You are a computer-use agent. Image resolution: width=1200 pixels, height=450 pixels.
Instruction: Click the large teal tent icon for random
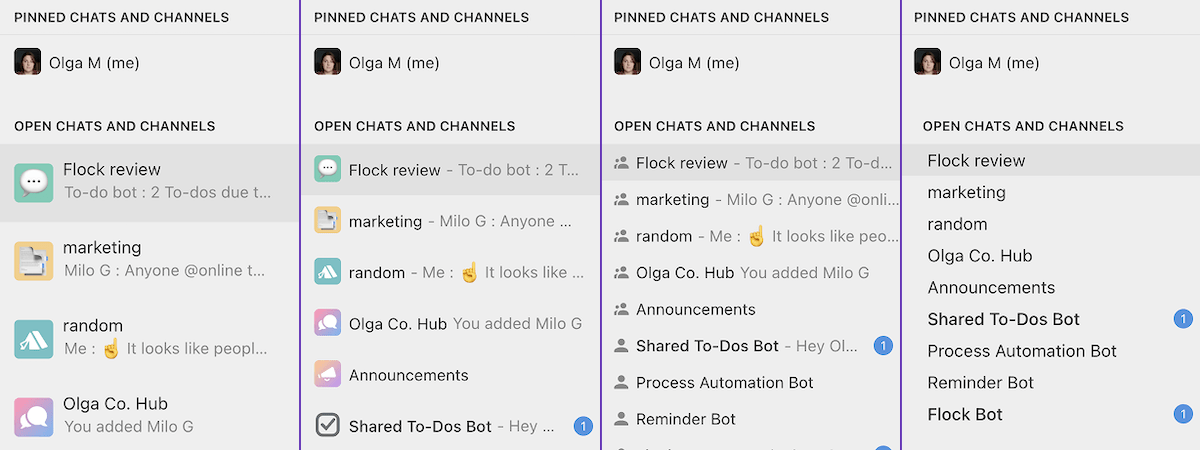33,339
